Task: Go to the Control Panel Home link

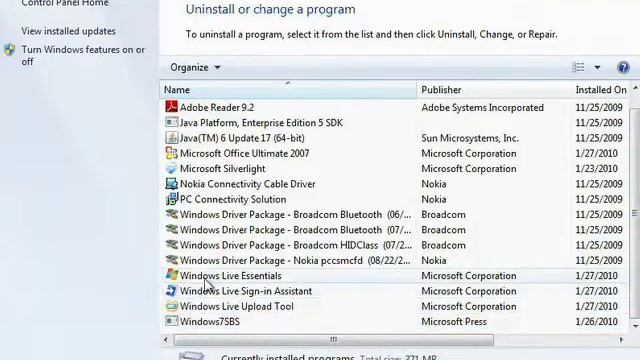Action: (65, 4)
